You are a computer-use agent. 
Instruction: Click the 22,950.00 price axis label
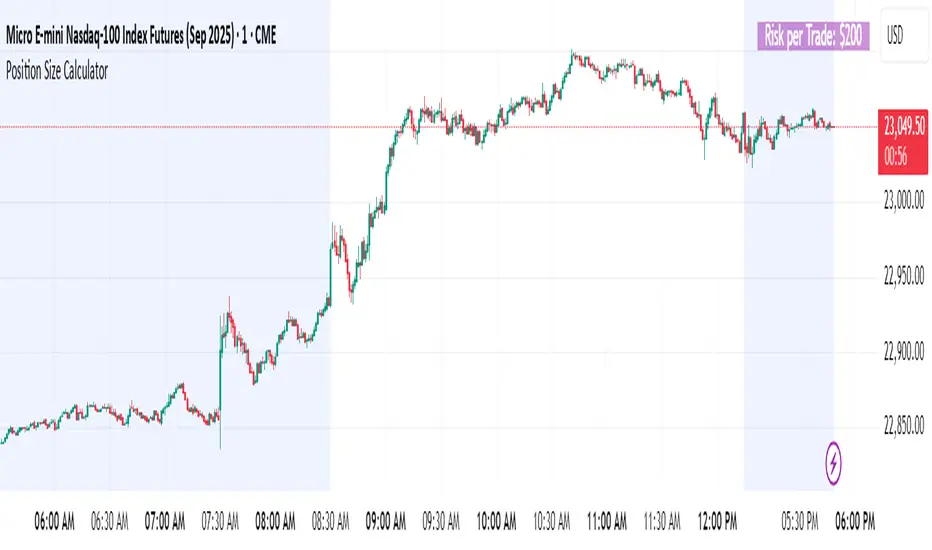coord(903,277)
